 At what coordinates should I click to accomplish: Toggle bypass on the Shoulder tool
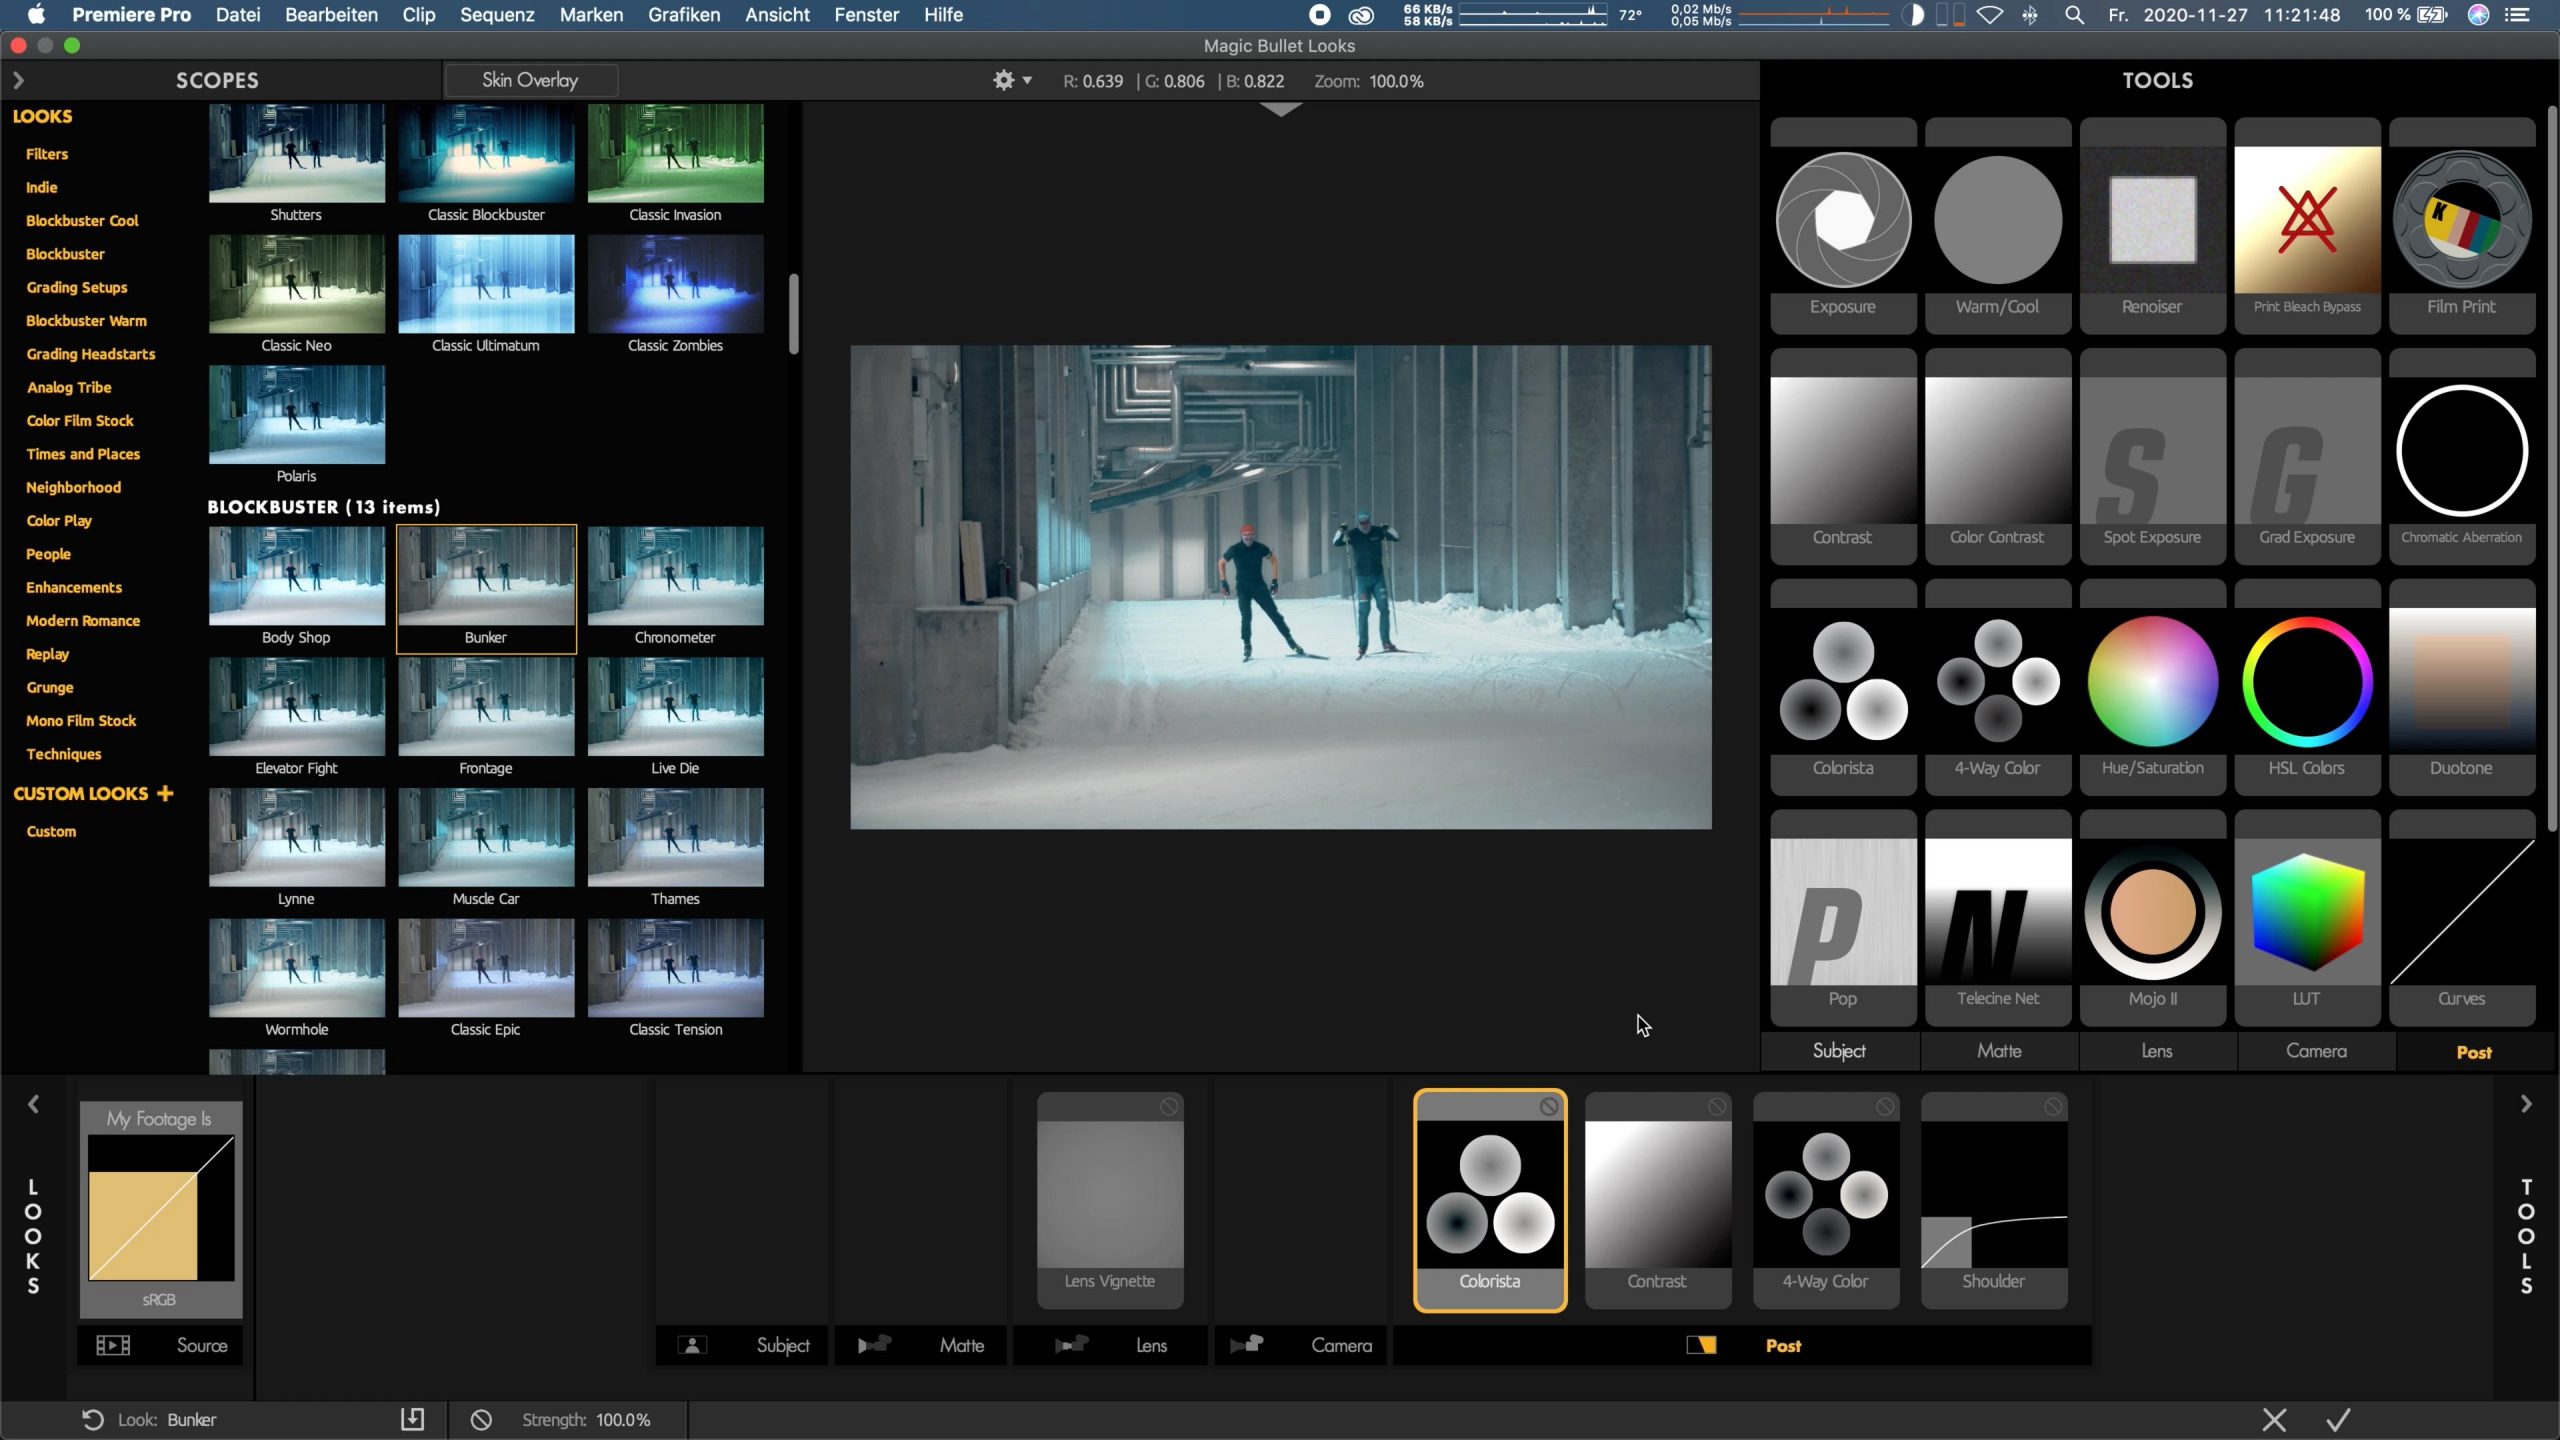pos(2052,1106)
